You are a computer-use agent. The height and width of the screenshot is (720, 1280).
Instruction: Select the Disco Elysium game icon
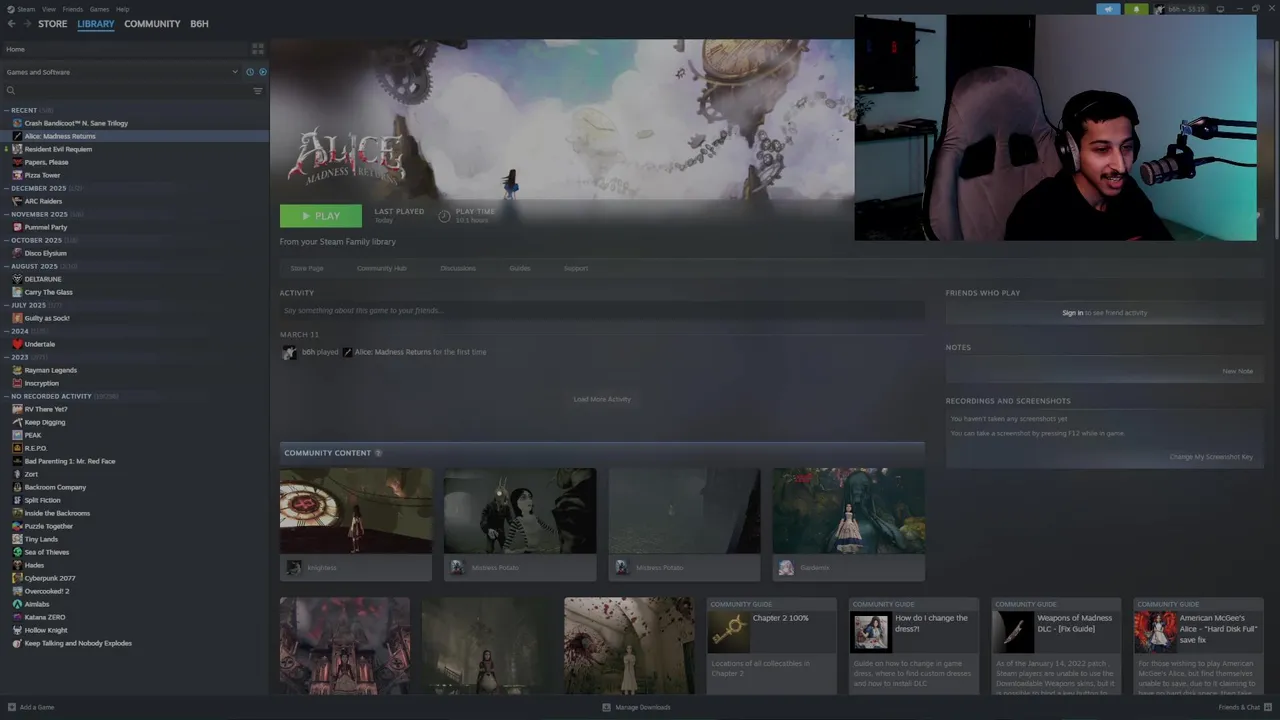[x=17, y=253]
